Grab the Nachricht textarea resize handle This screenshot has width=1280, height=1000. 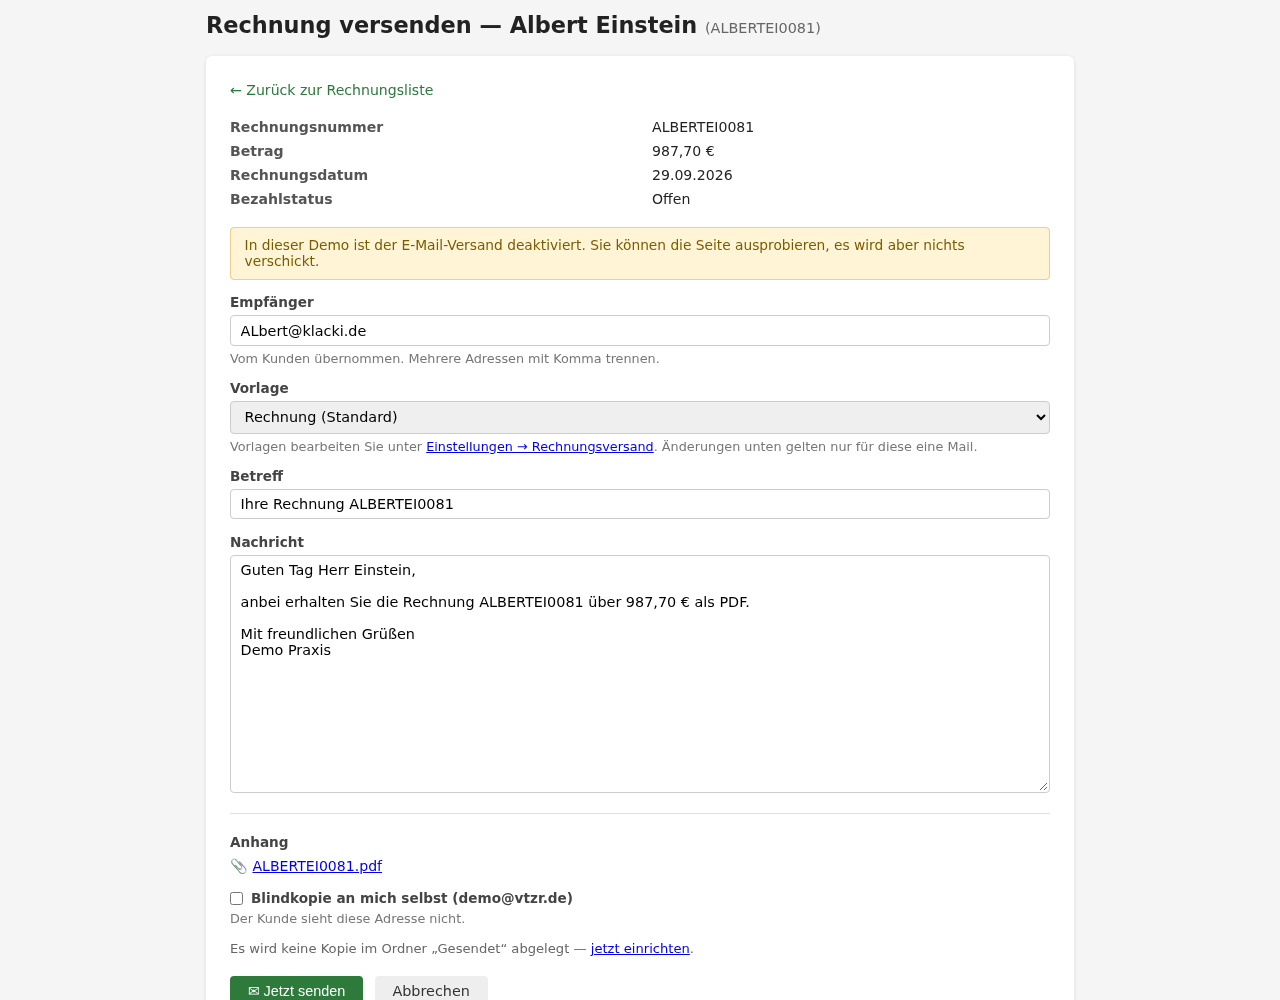1043,786
